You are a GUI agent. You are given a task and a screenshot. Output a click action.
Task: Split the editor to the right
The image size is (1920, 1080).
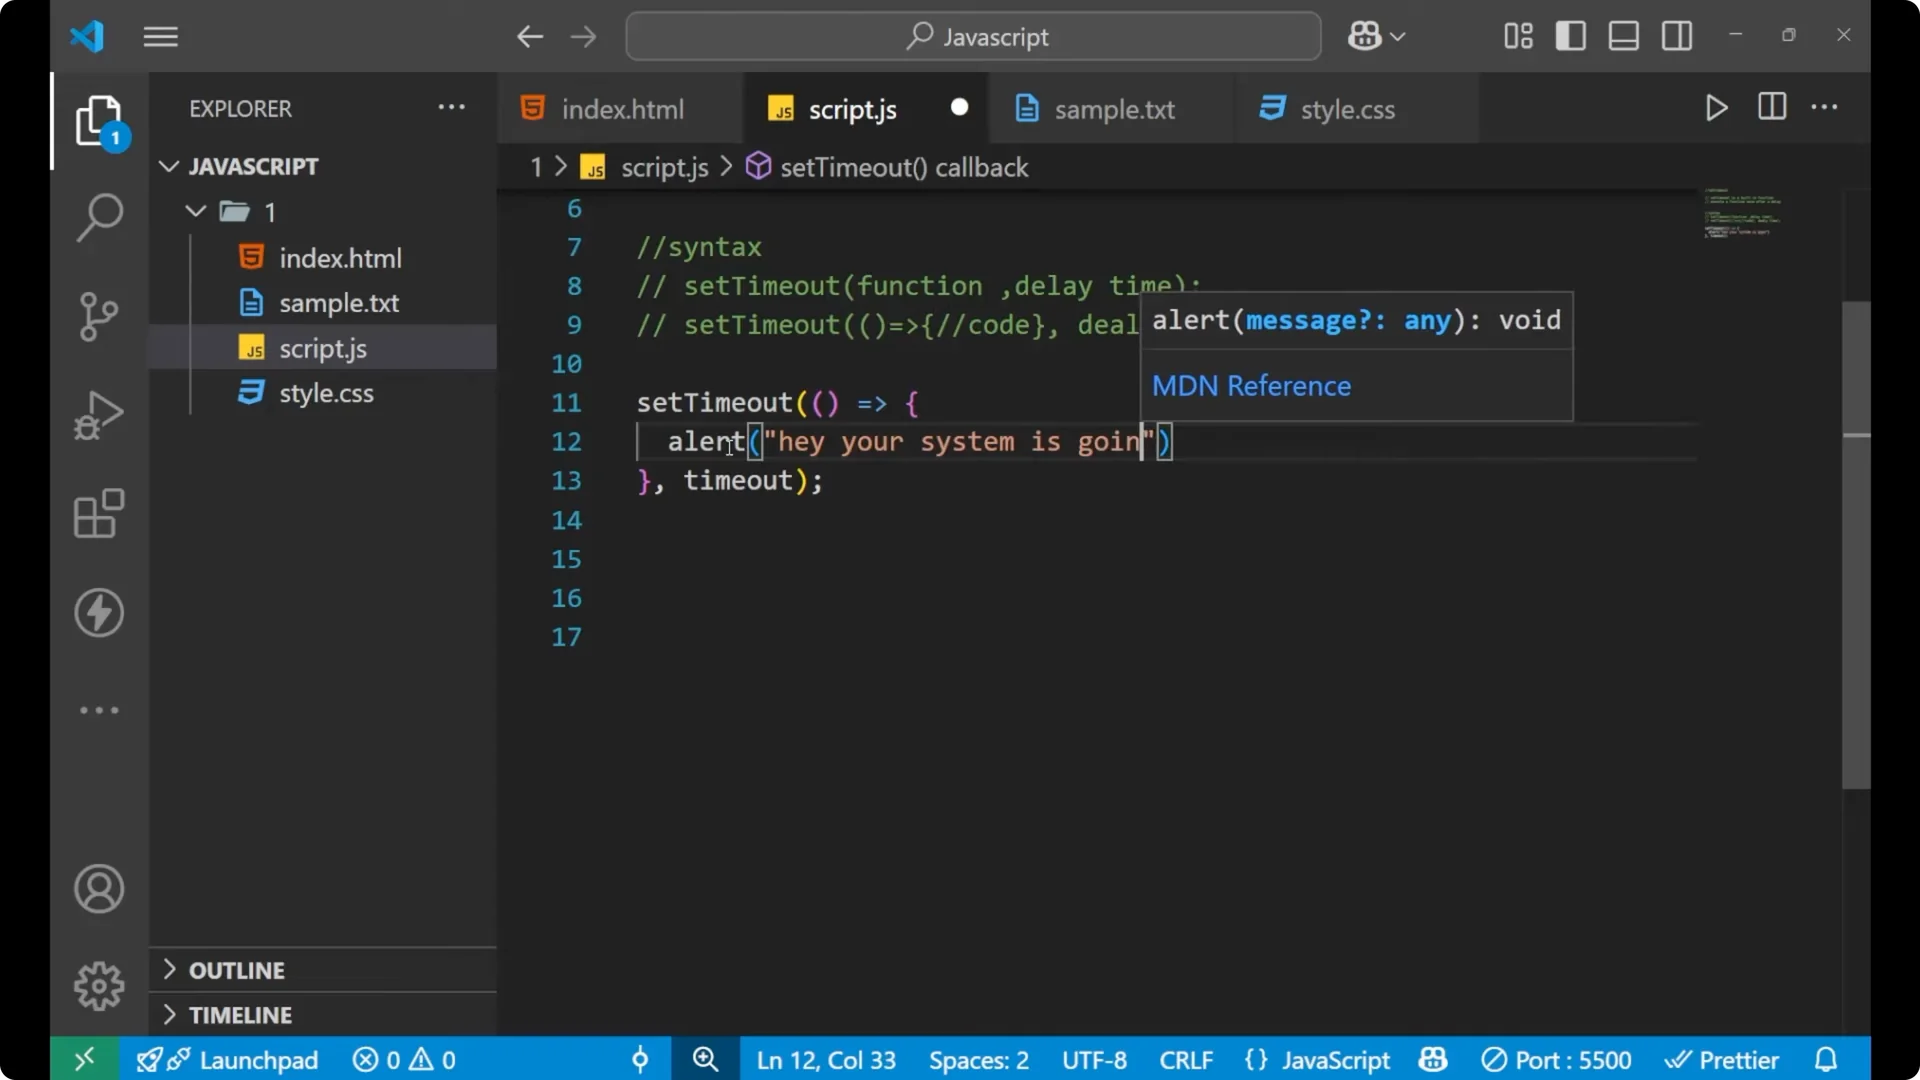click(1771, 108)
